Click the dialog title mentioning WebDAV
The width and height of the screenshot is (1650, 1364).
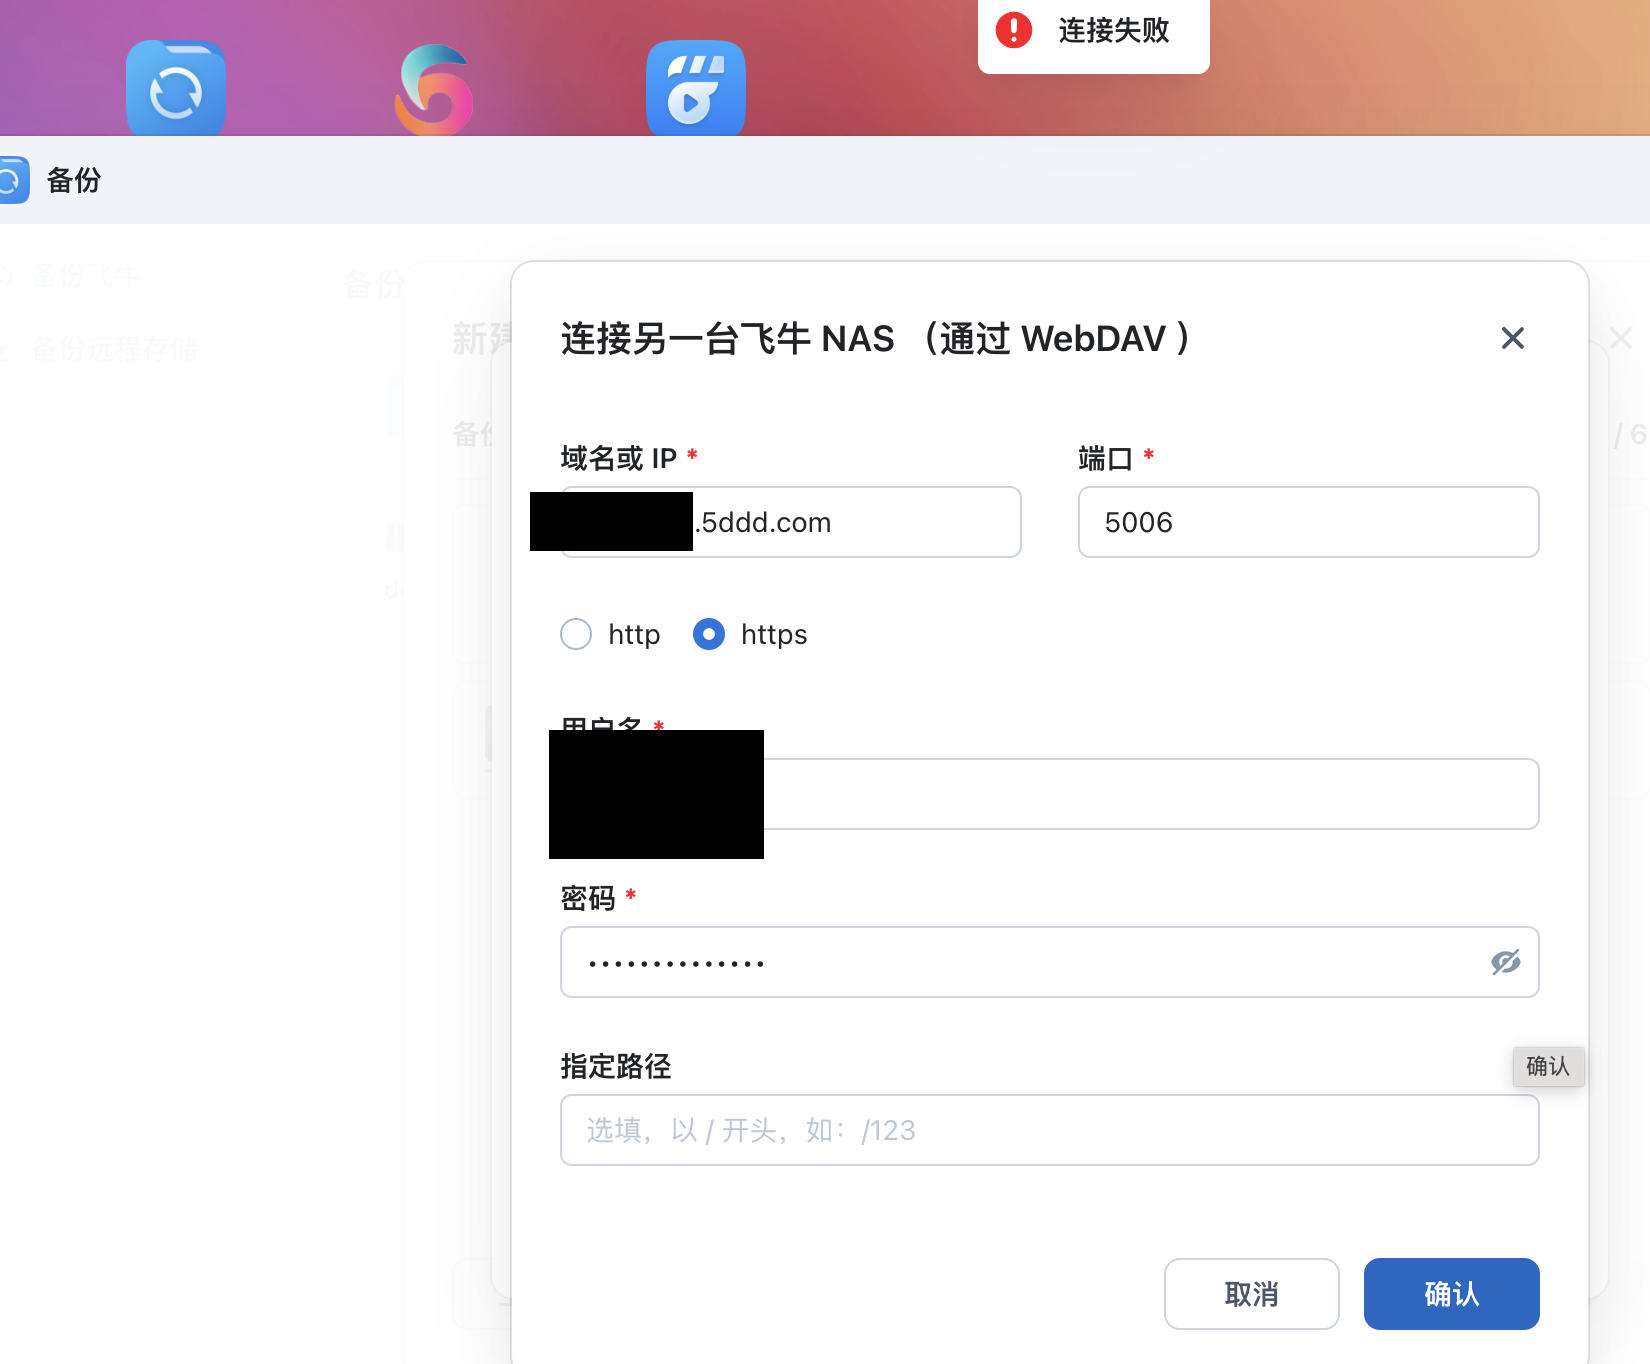(x=876, y=338)
